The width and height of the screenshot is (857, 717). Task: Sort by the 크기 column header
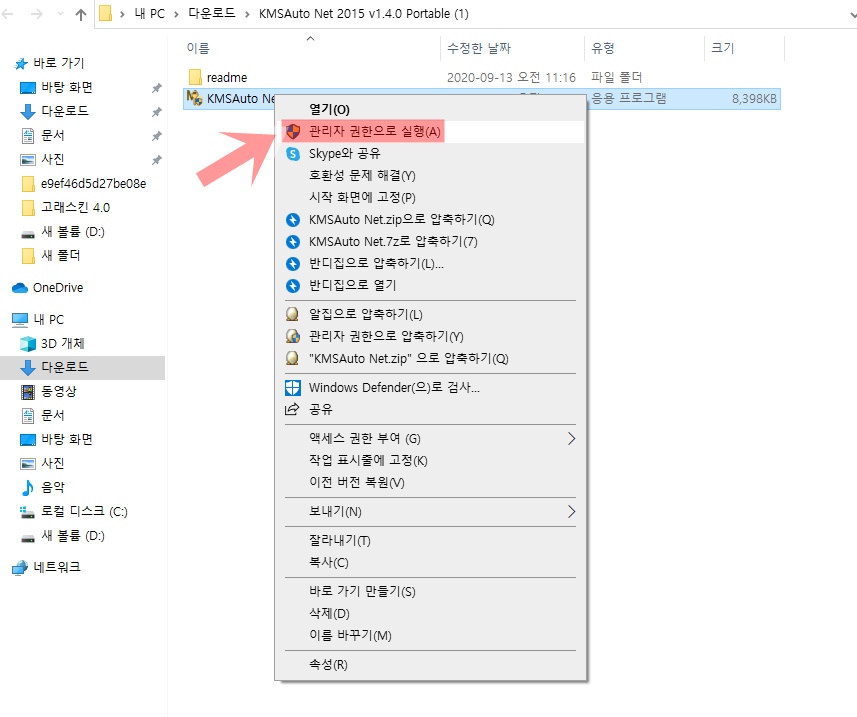(x=722, y=48)
